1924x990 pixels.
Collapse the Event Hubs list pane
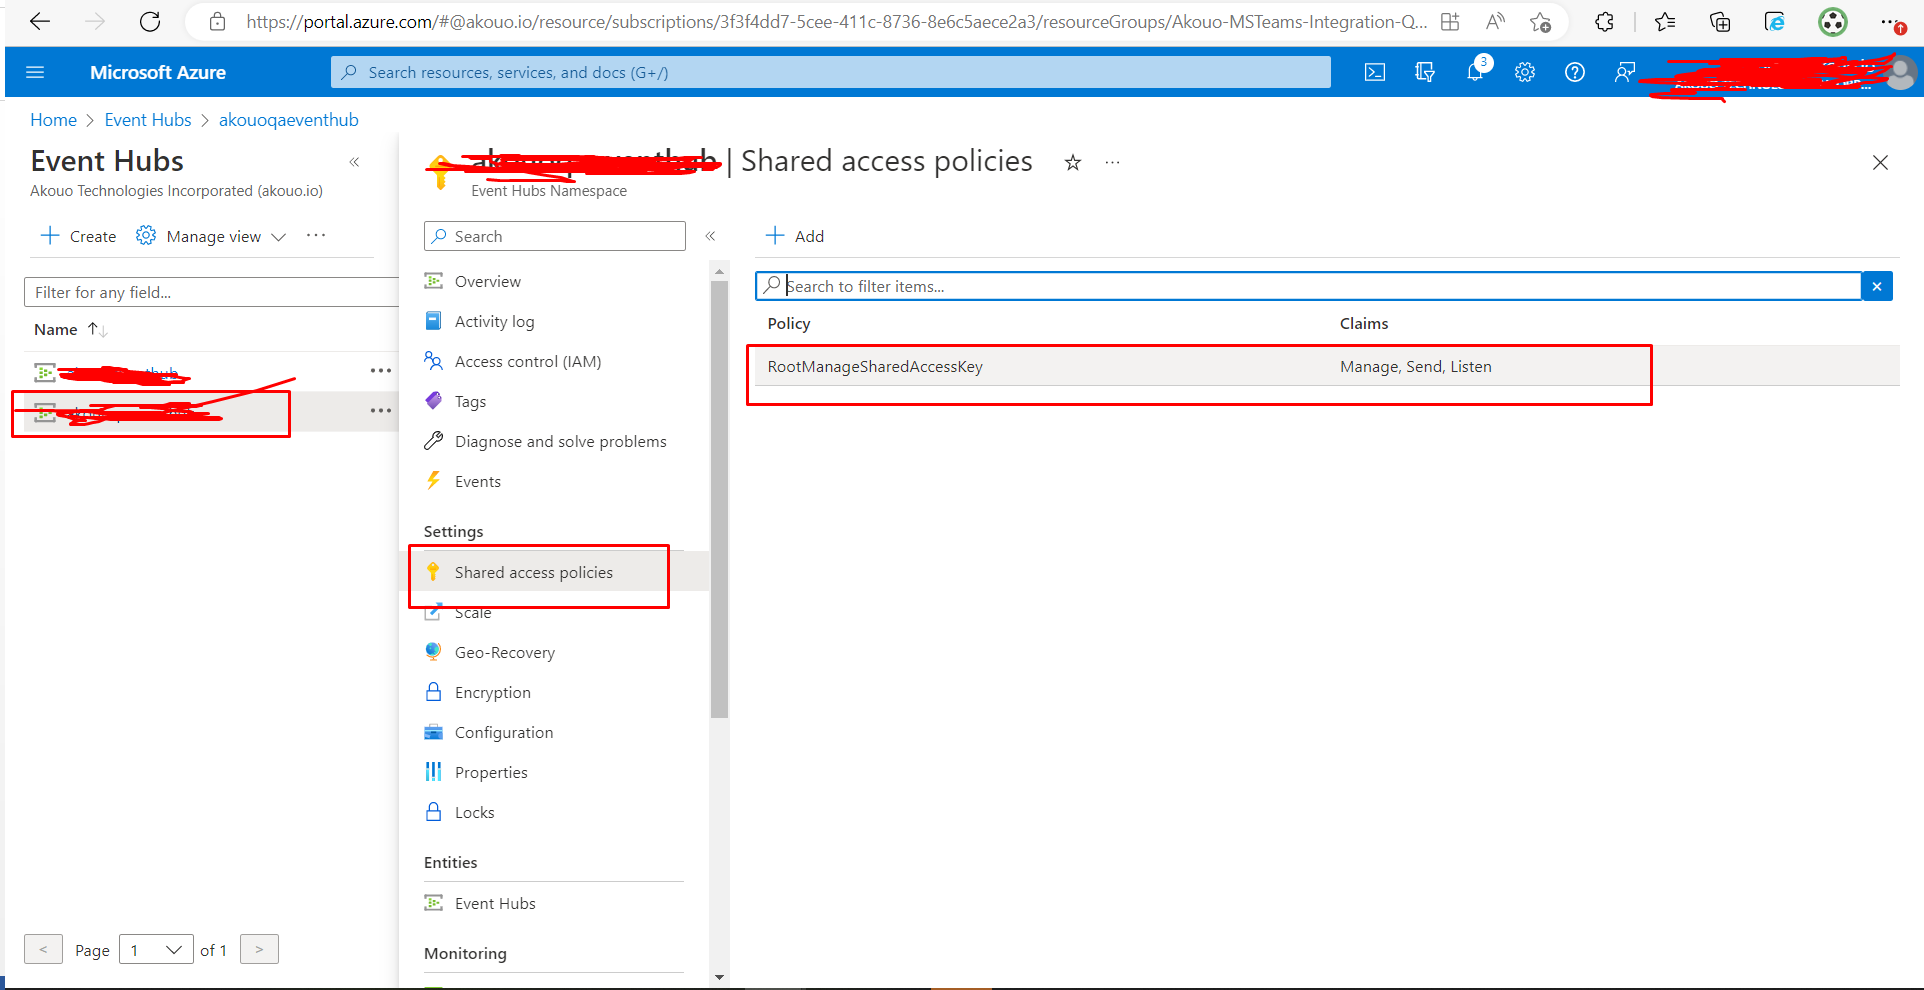(354, 161)
